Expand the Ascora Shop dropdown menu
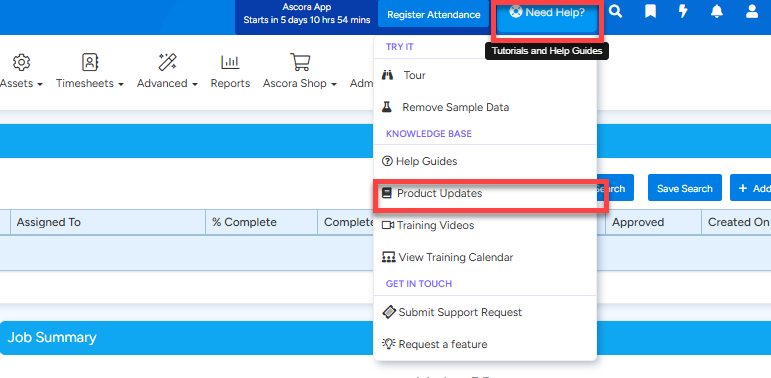This screenshot has height=378, width=771. point(299,84)
